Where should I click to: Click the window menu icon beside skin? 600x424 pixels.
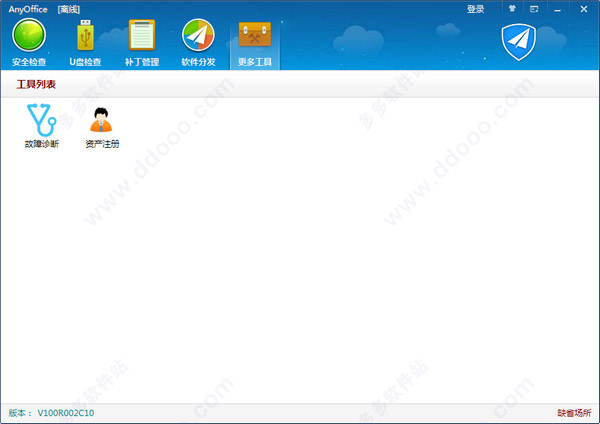(534, 9)
